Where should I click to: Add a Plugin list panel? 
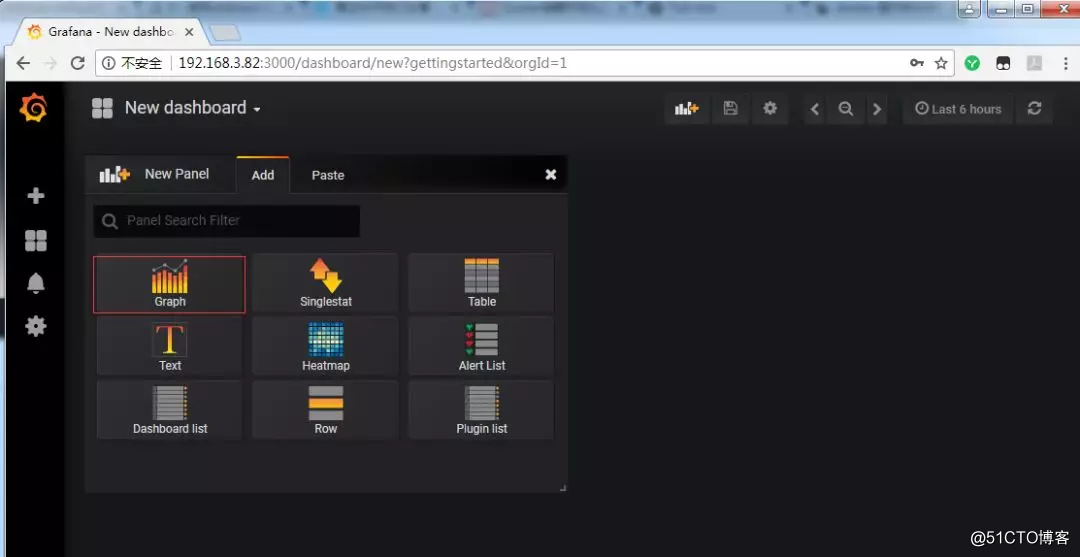(x=481, y=410)
